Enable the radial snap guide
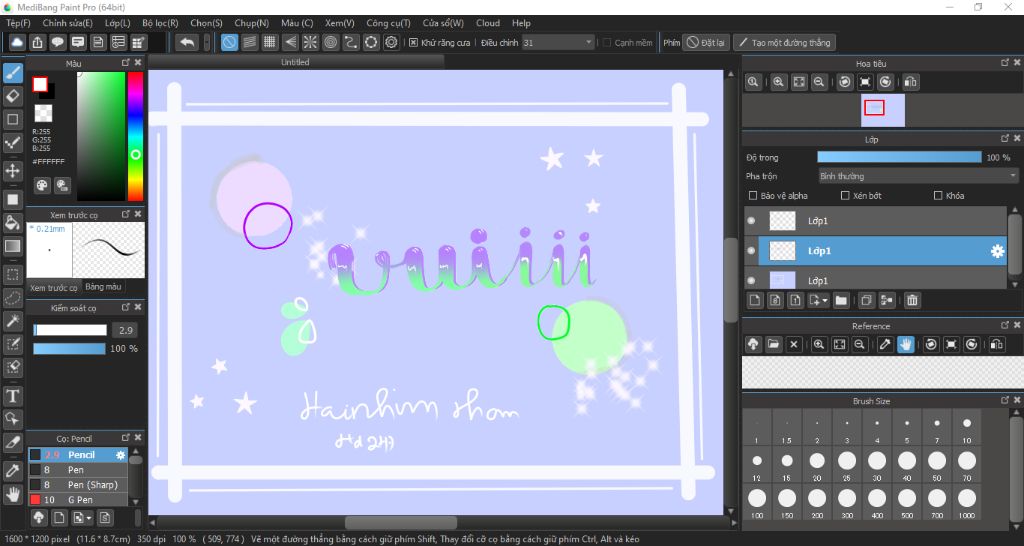 pos(310,42)
